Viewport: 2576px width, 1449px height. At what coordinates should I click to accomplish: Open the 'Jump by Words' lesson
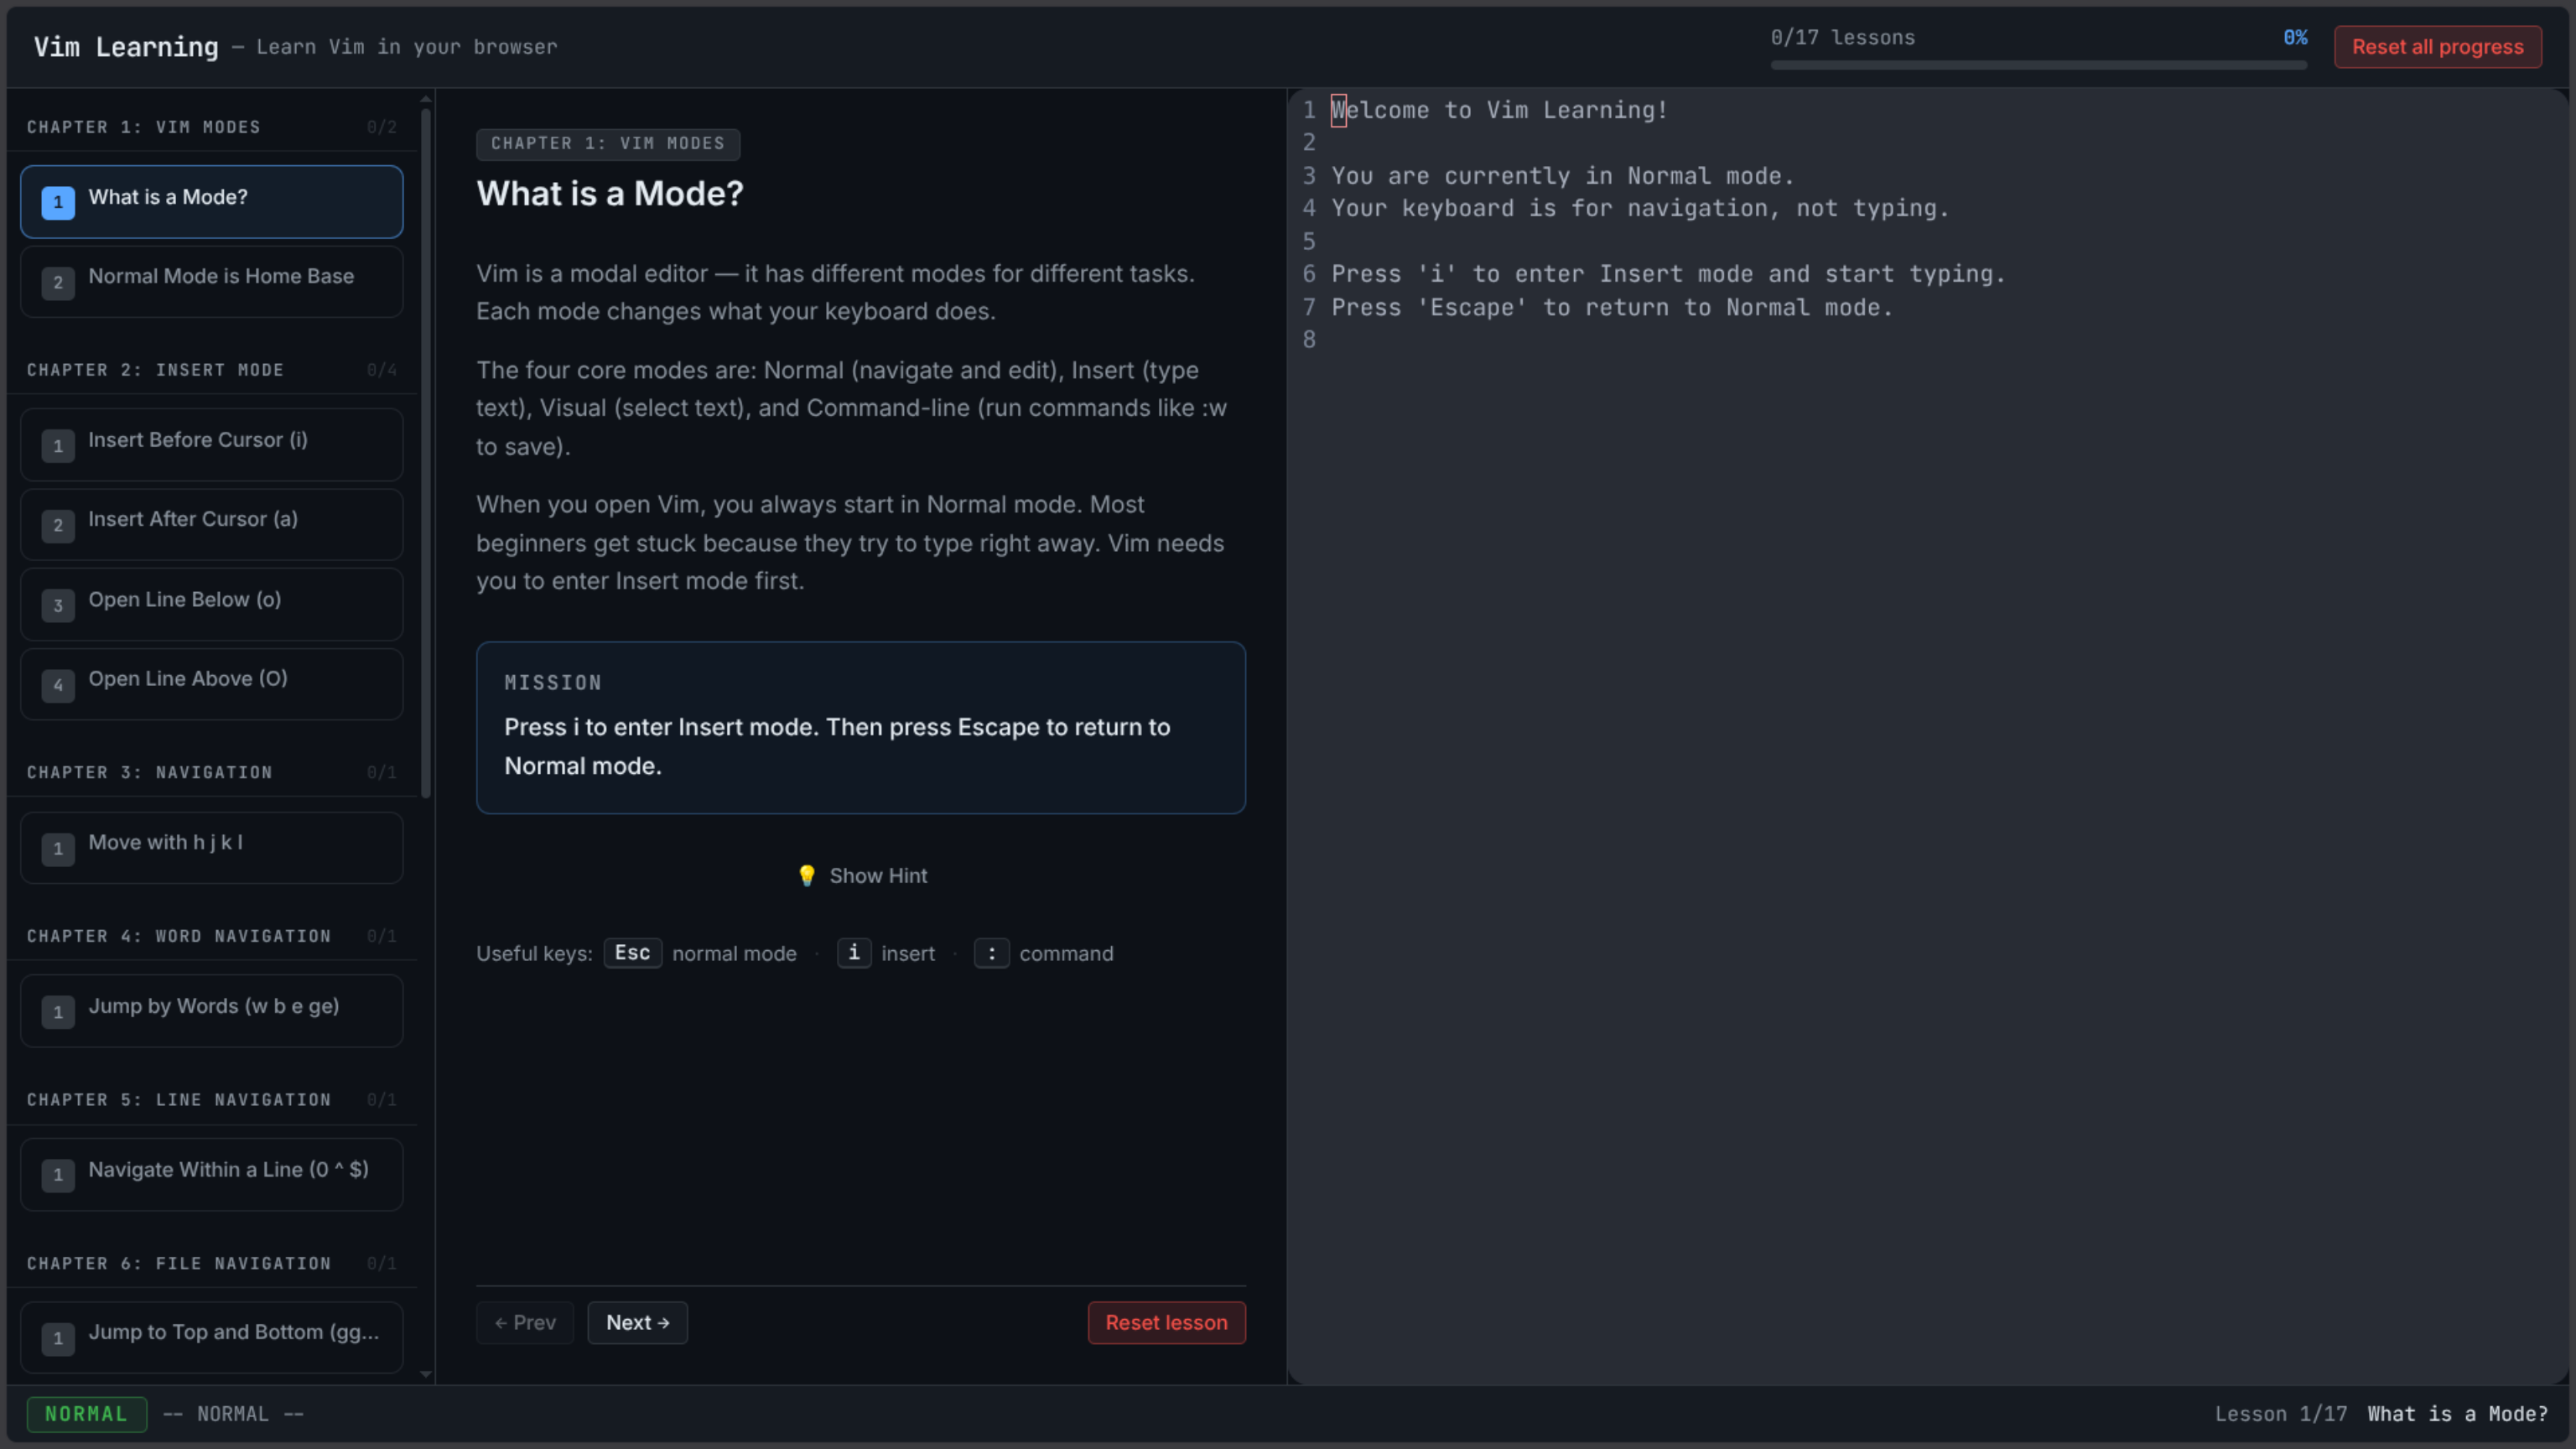[211, 1011]
